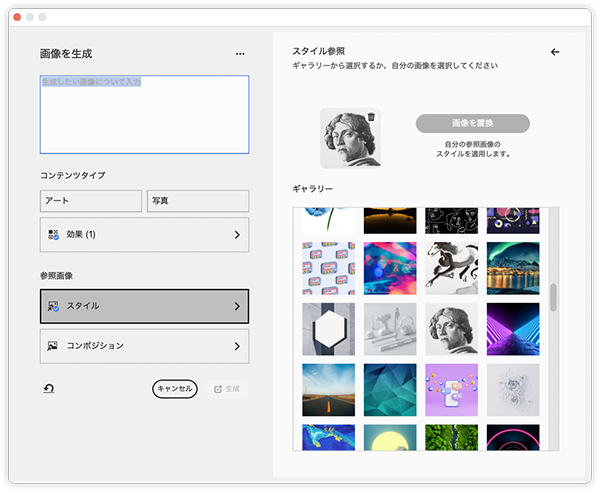
Task: Select the 写真 content type
Action: click(x=197, y=201)
